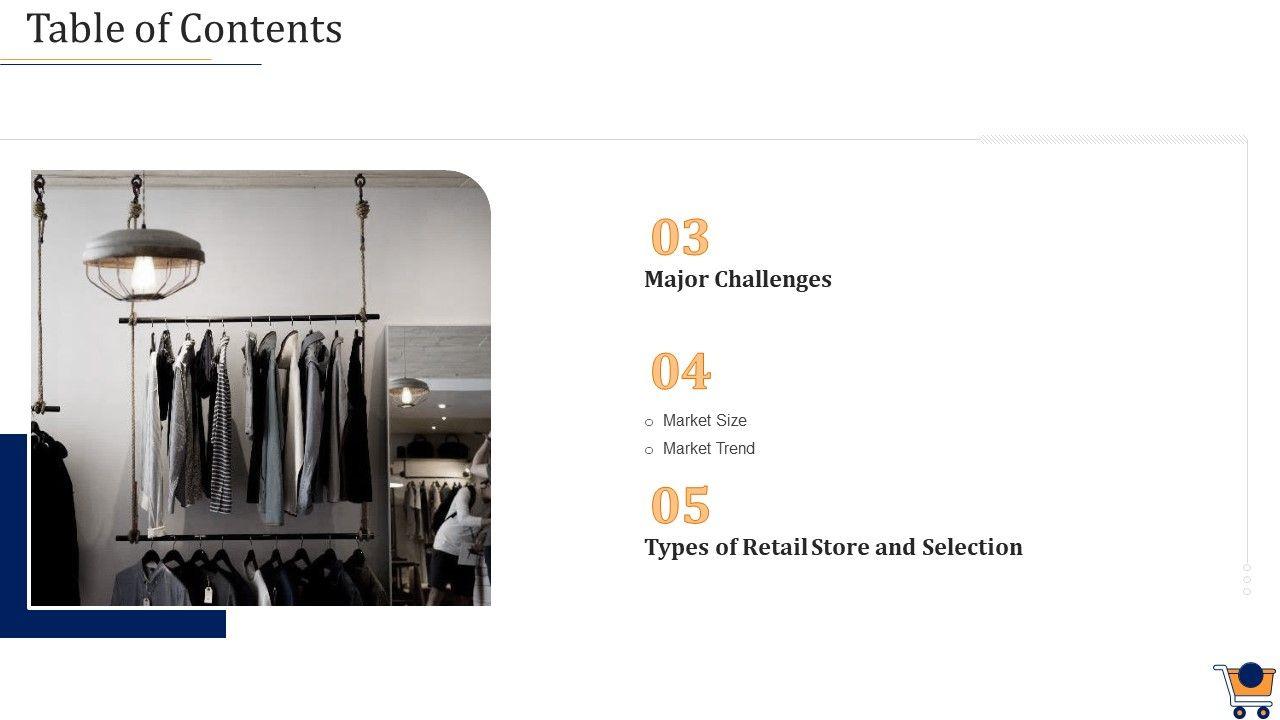This screenshot has height=720, width=1280.
Task: Click the top decorative dot on right edge
Action: [1247, 568]
